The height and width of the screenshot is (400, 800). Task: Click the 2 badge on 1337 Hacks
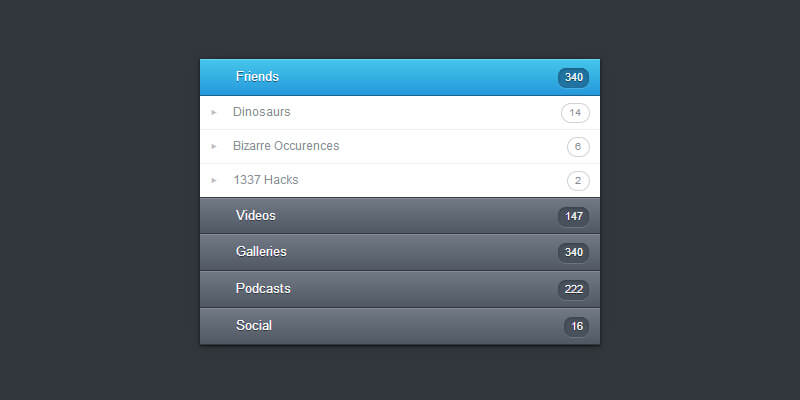[577, 181]
